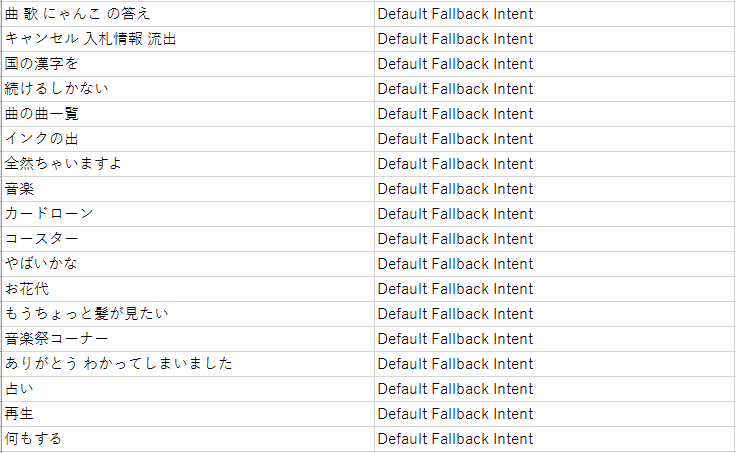Select the cell containing 曲 歌 にゃんこ の答え
Image resolution: width=736 pixels, height=453 pixels.
click(188, 14)
